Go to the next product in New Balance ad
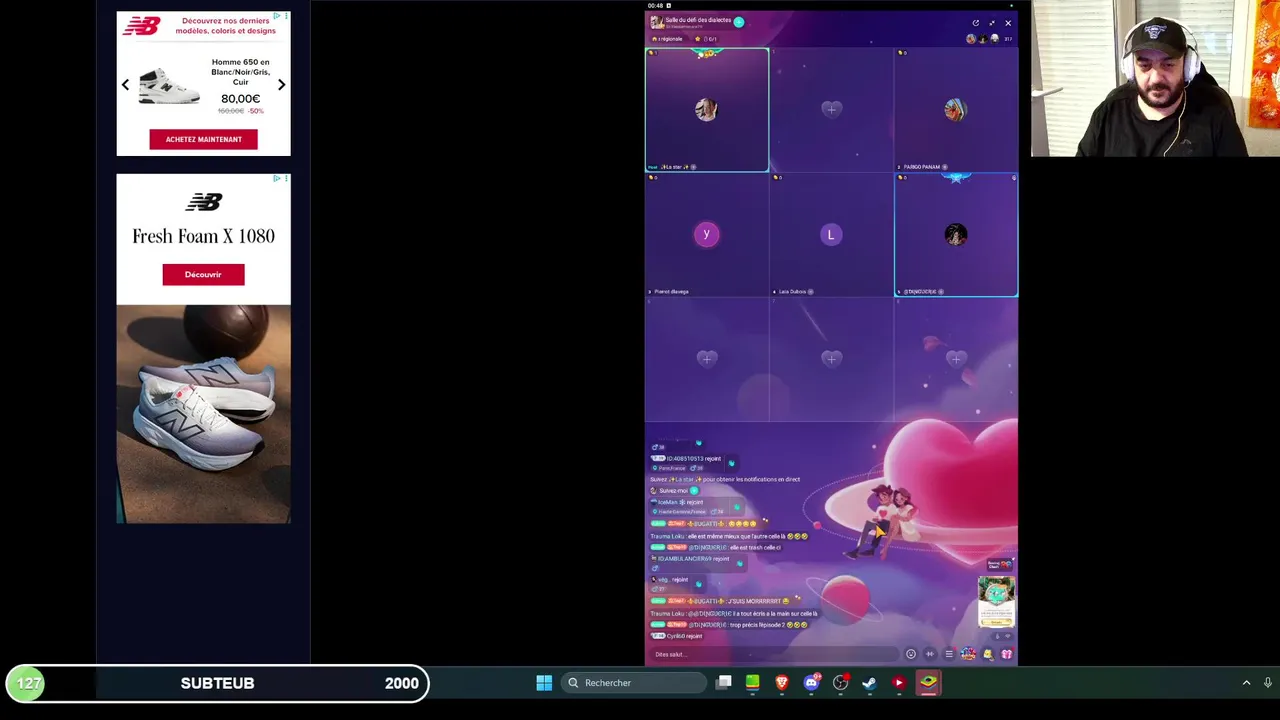The height and width of the screenshot is (720, 1280). [x=281, y=85]
